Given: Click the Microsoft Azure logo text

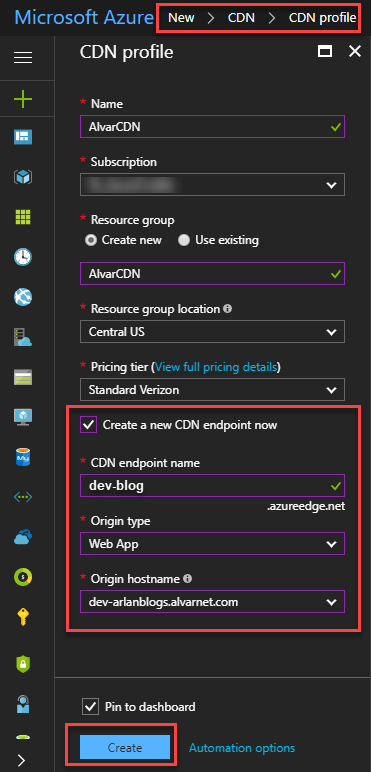Looking at the screenshot, I should [x=84, y=18].
